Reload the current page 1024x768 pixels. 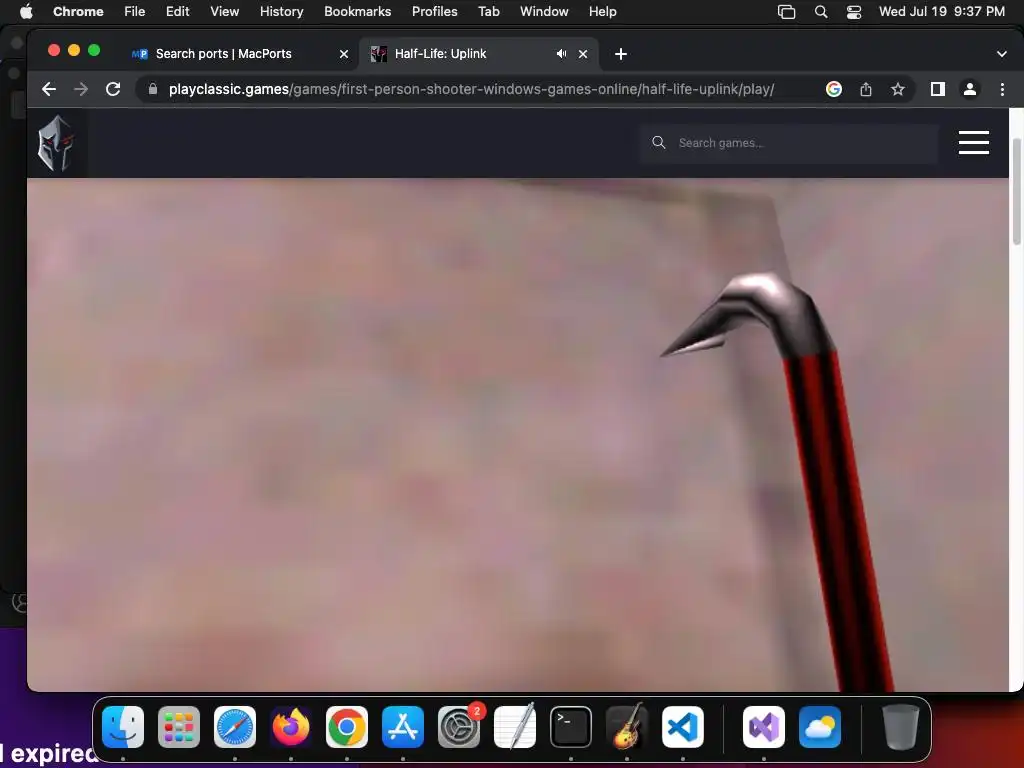coord(113,89)
